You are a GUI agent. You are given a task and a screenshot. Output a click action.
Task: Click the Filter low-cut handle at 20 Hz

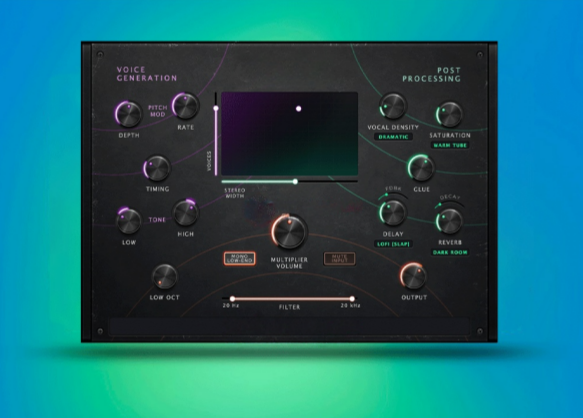tap(232, 299)
